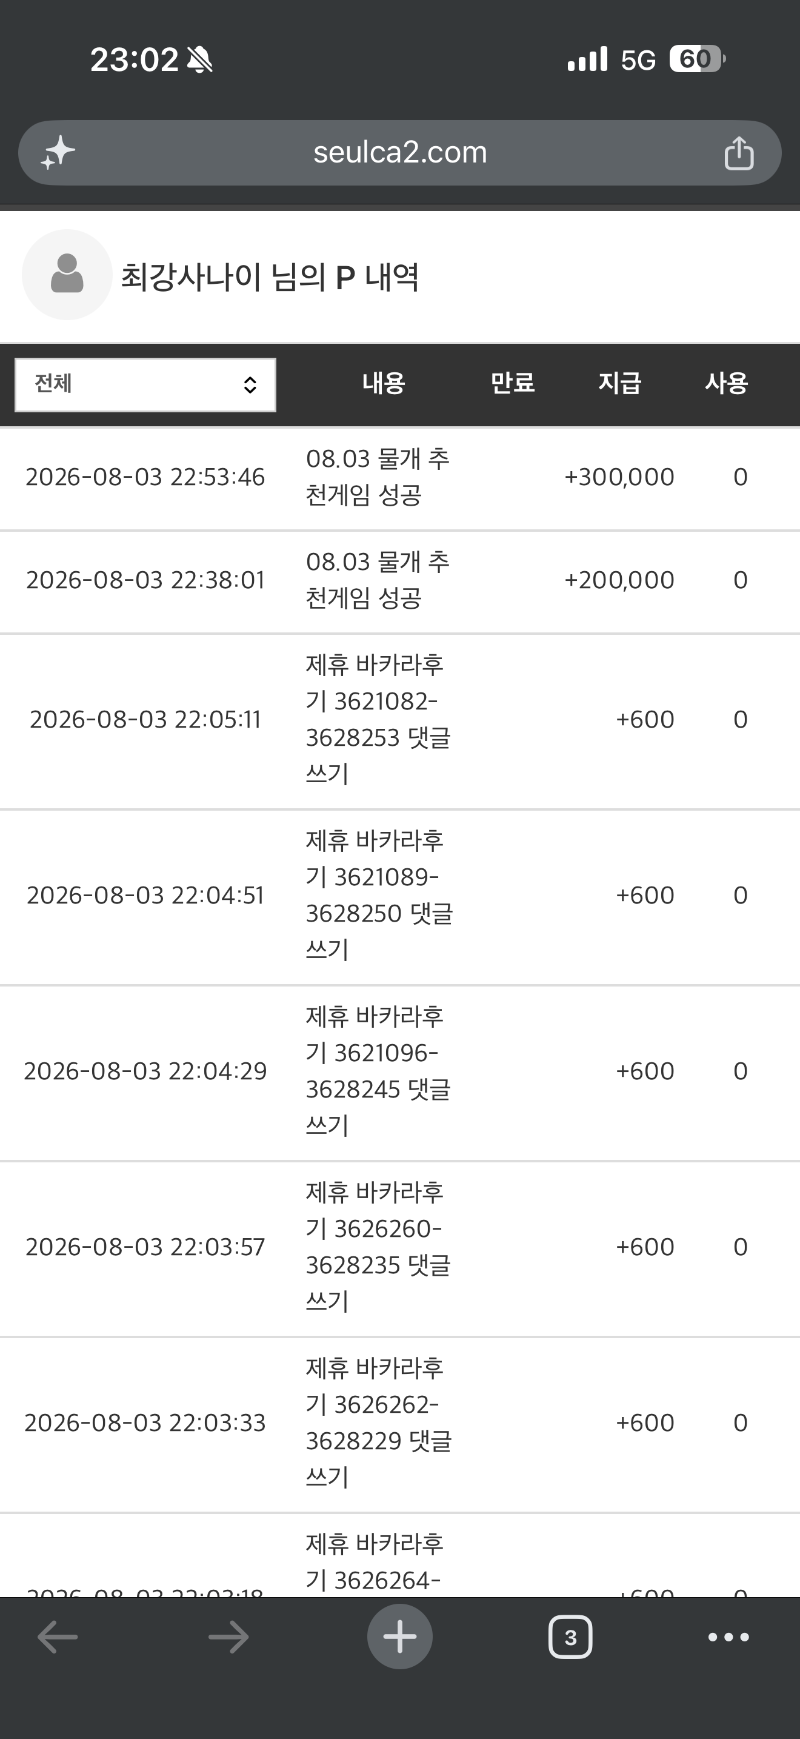
Task: Tap the 사용 column header
Action: pyautogui.click(x=726, y=383)
